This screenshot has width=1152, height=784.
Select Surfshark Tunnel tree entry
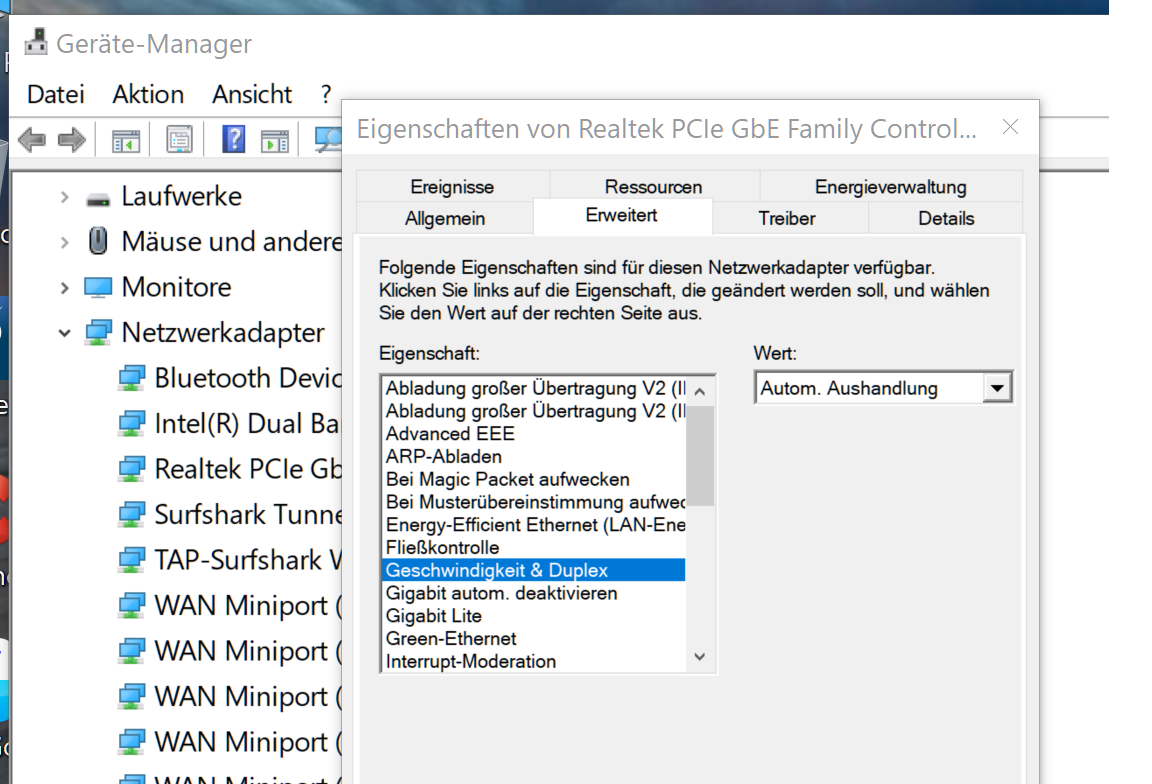(248, 514)
